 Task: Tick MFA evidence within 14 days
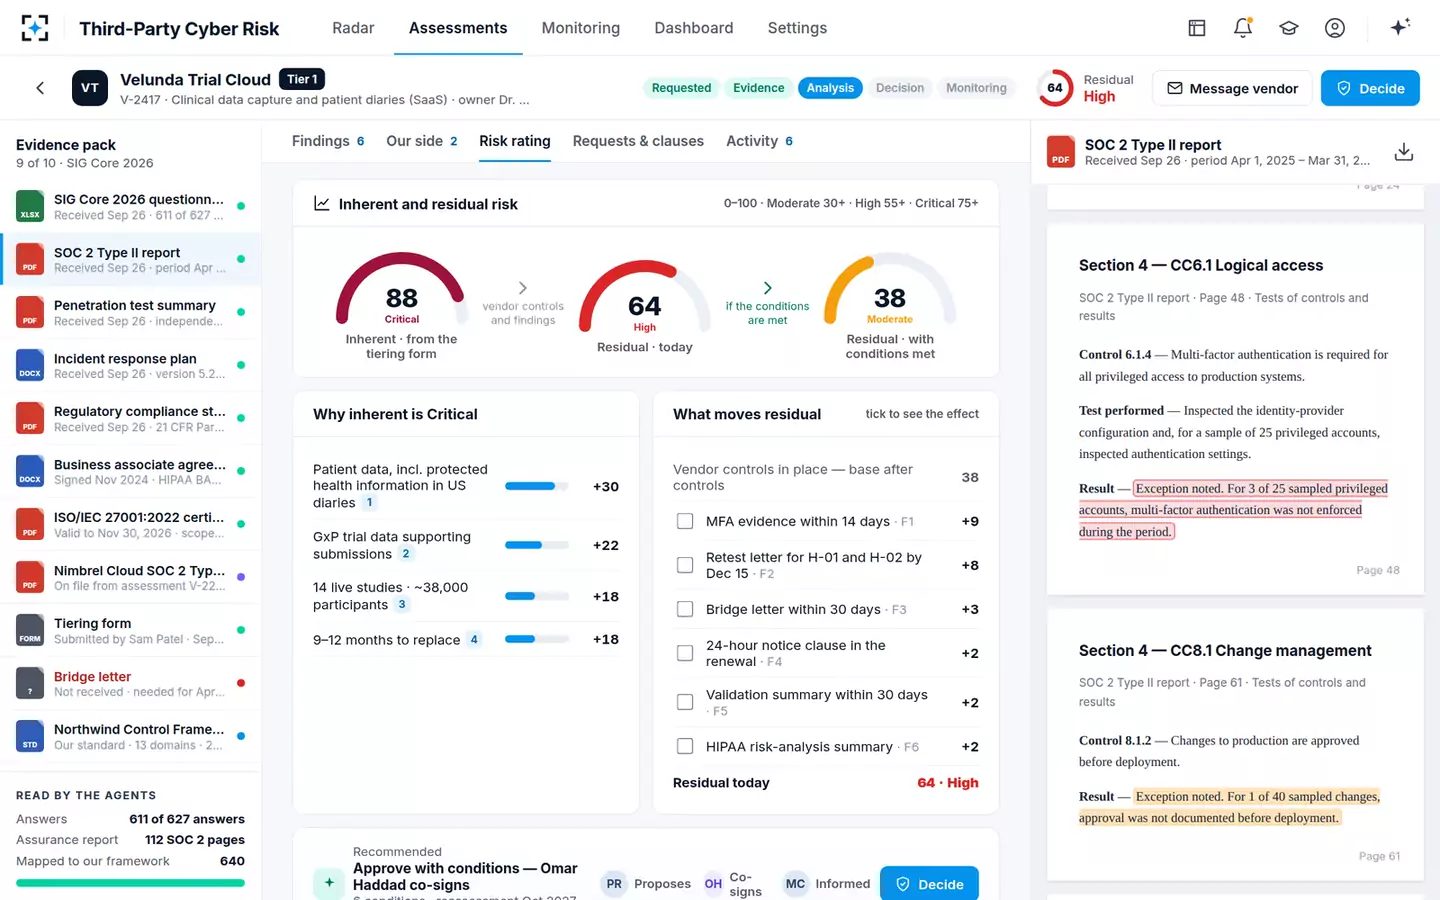pyautogui.click(x=685, y=521)
